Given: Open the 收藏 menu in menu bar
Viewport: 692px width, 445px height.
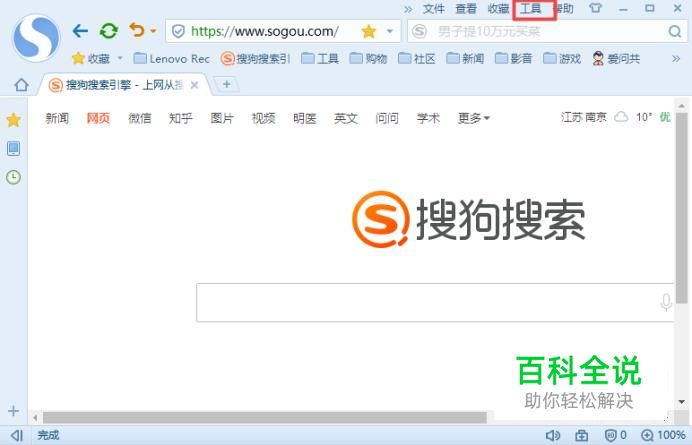Looking at the screenshot, I should click(x=499, y=9).
